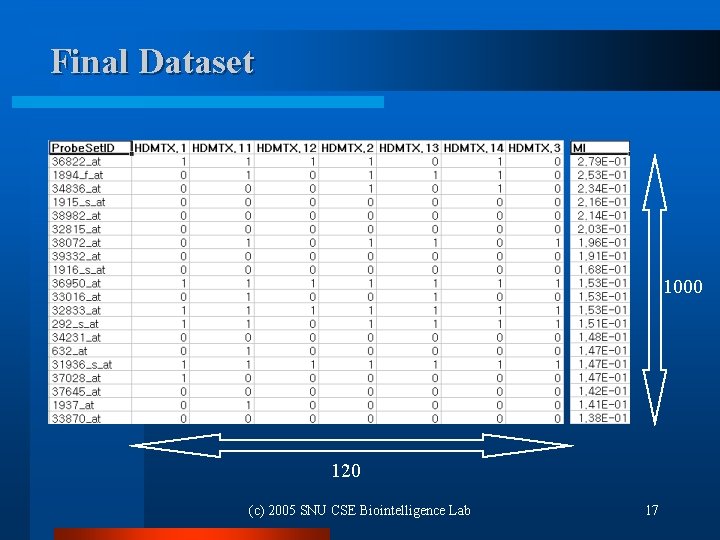Image resolution: width=720 pixels, height=540 pixels.
Task: Click probe row '32815_at'
Action: coord(306,229)
